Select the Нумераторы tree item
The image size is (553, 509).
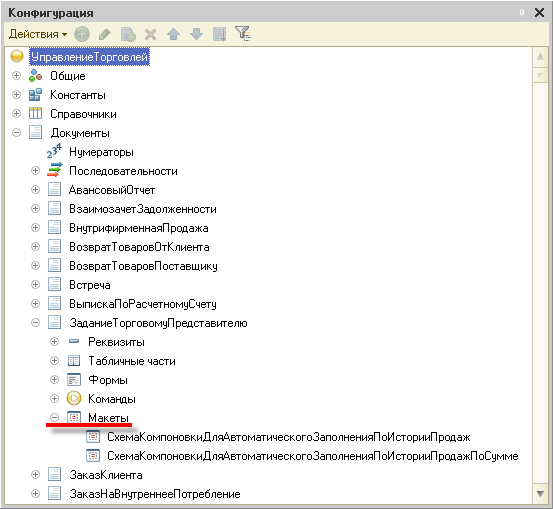102,152
